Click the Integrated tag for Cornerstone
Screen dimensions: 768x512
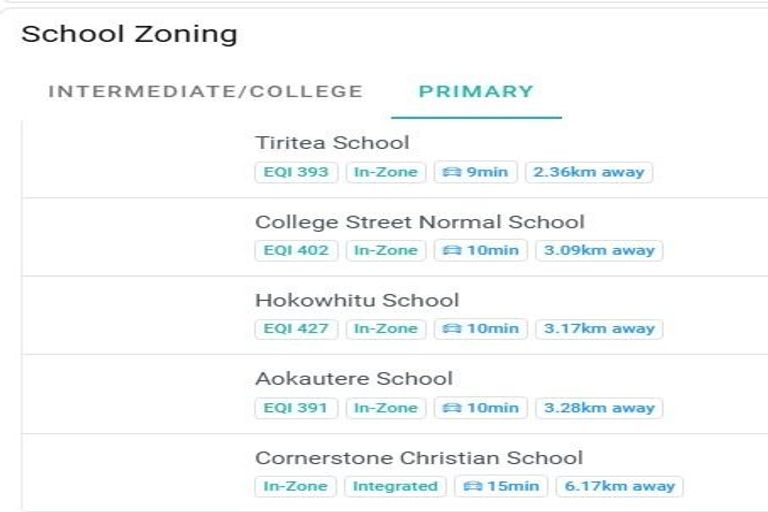coord(397,486)
